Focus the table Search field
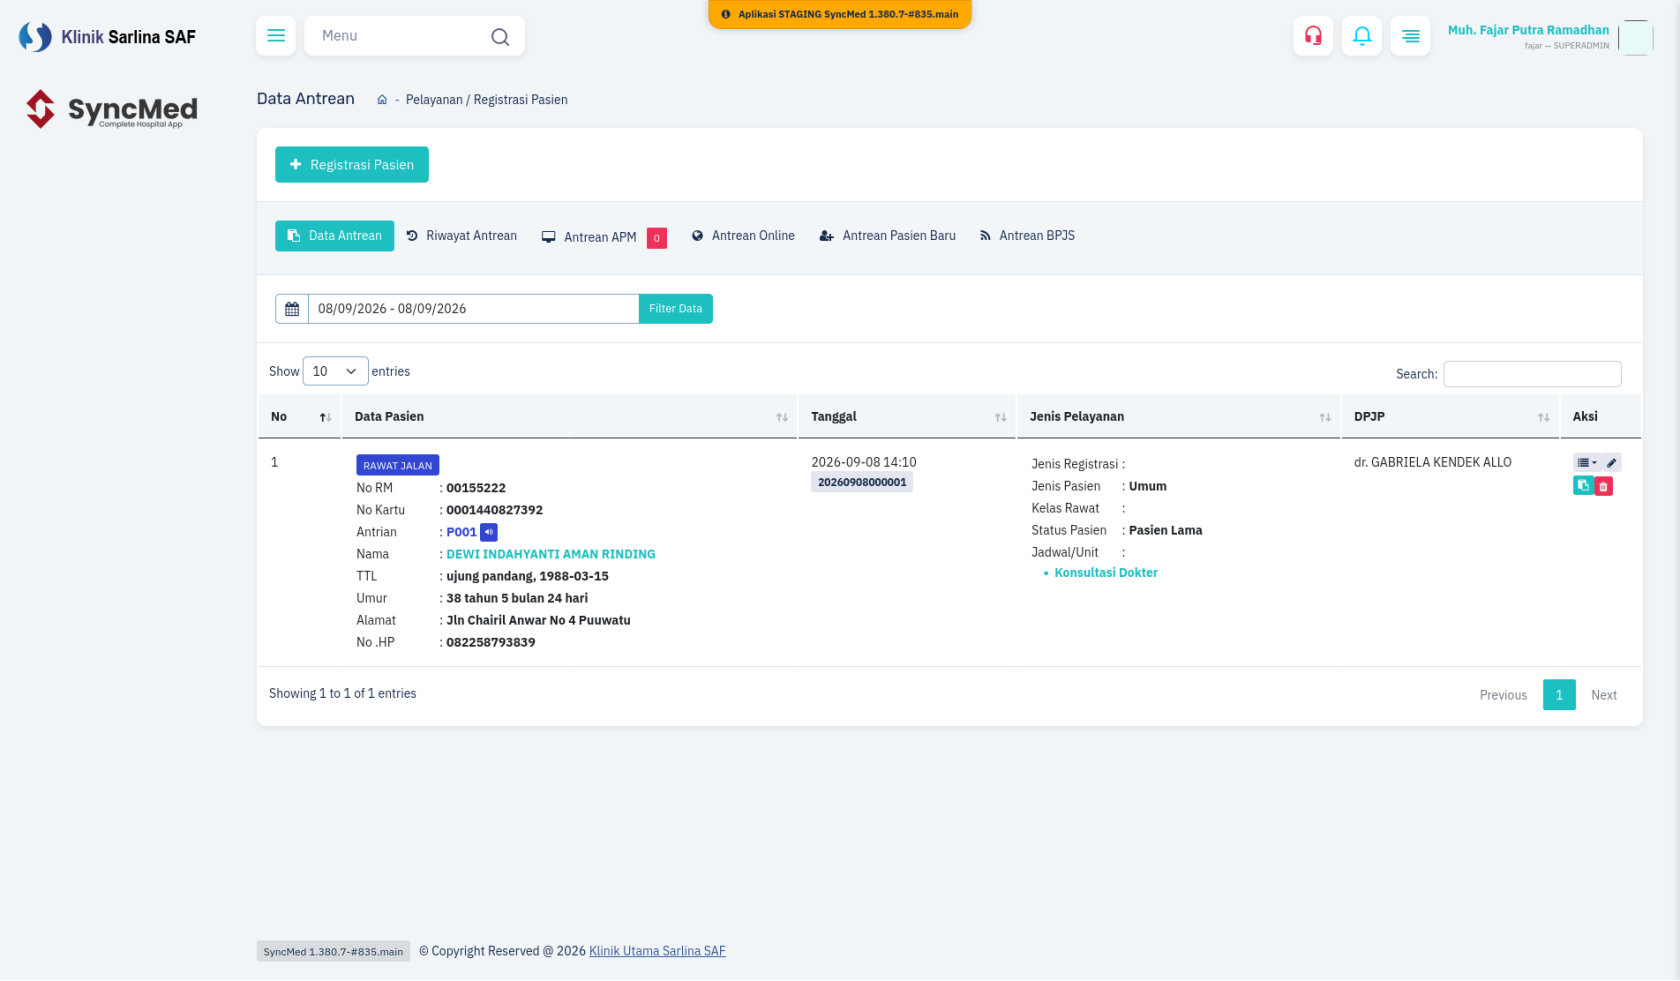 (x=1532, y=374)
